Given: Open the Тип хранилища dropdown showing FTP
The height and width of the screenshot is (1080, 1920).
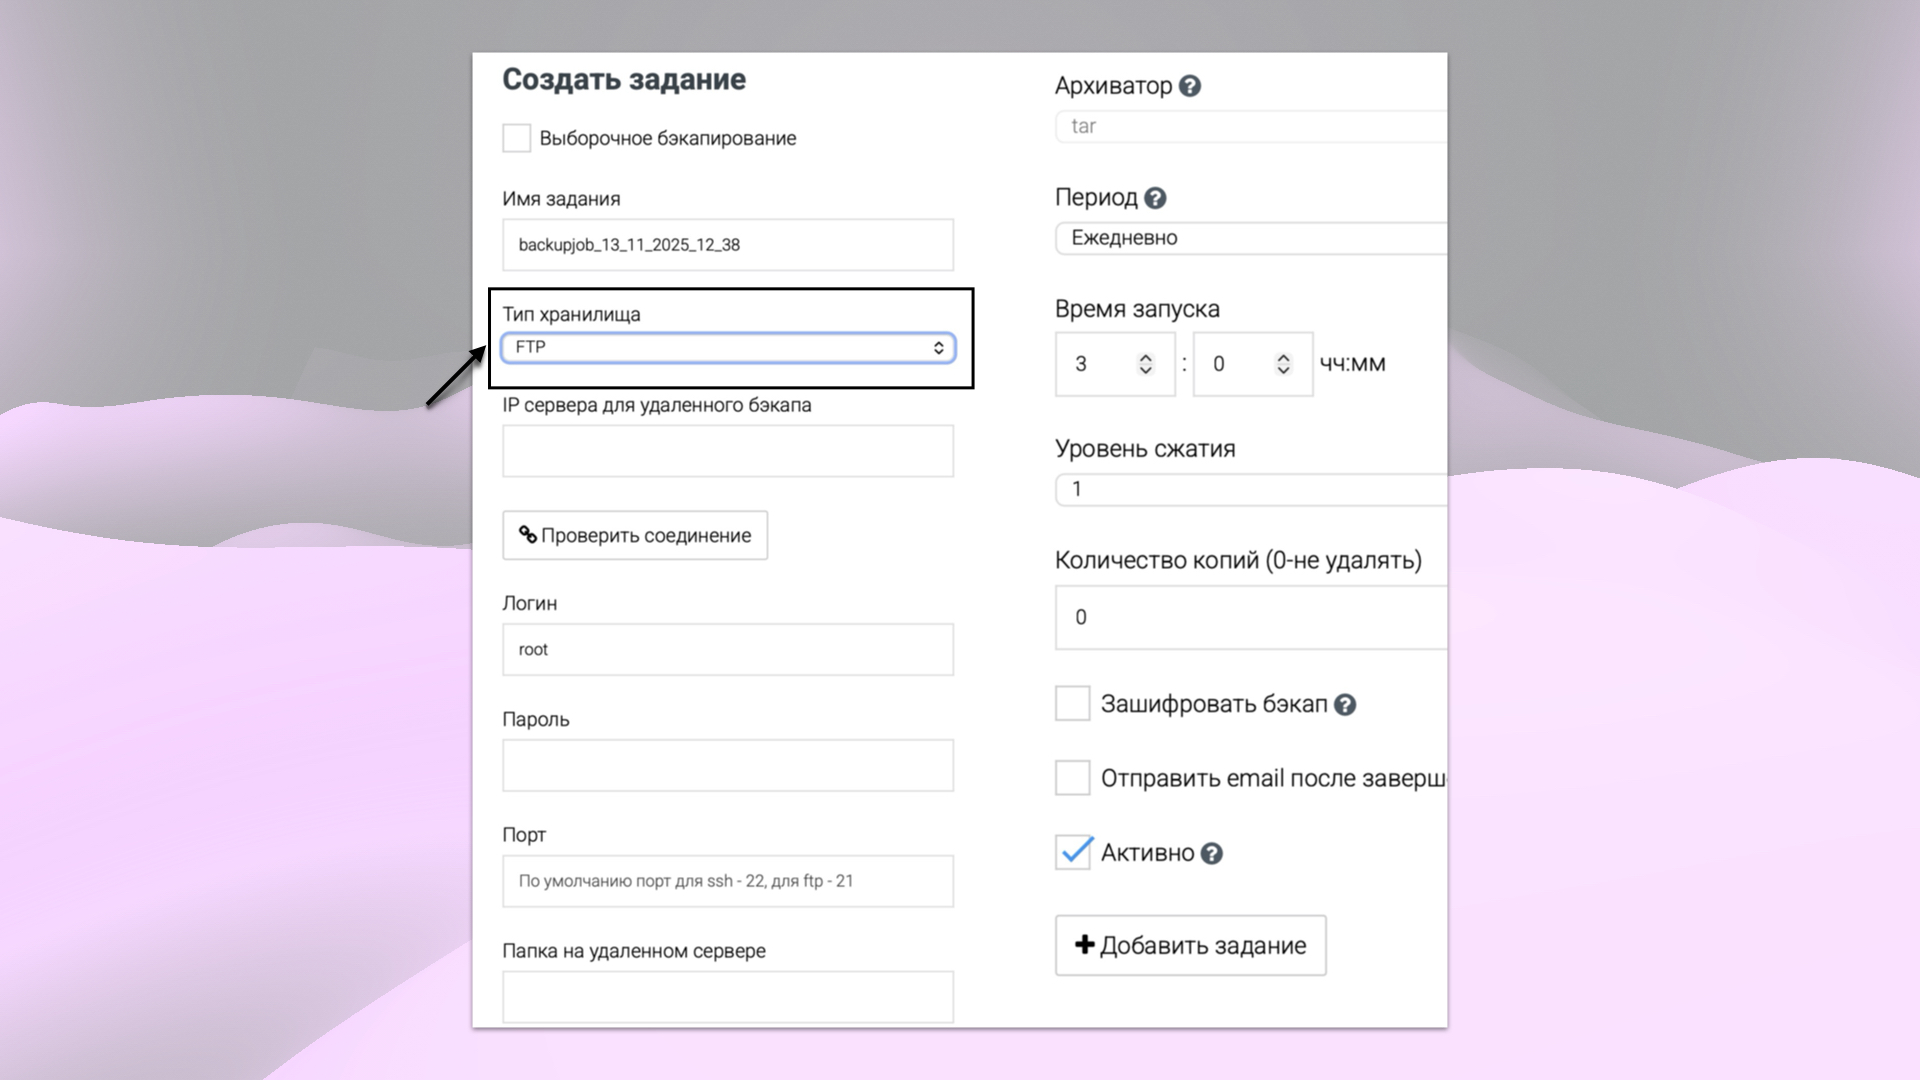Looking at the screenshot, I should click(x=728, y=348).
